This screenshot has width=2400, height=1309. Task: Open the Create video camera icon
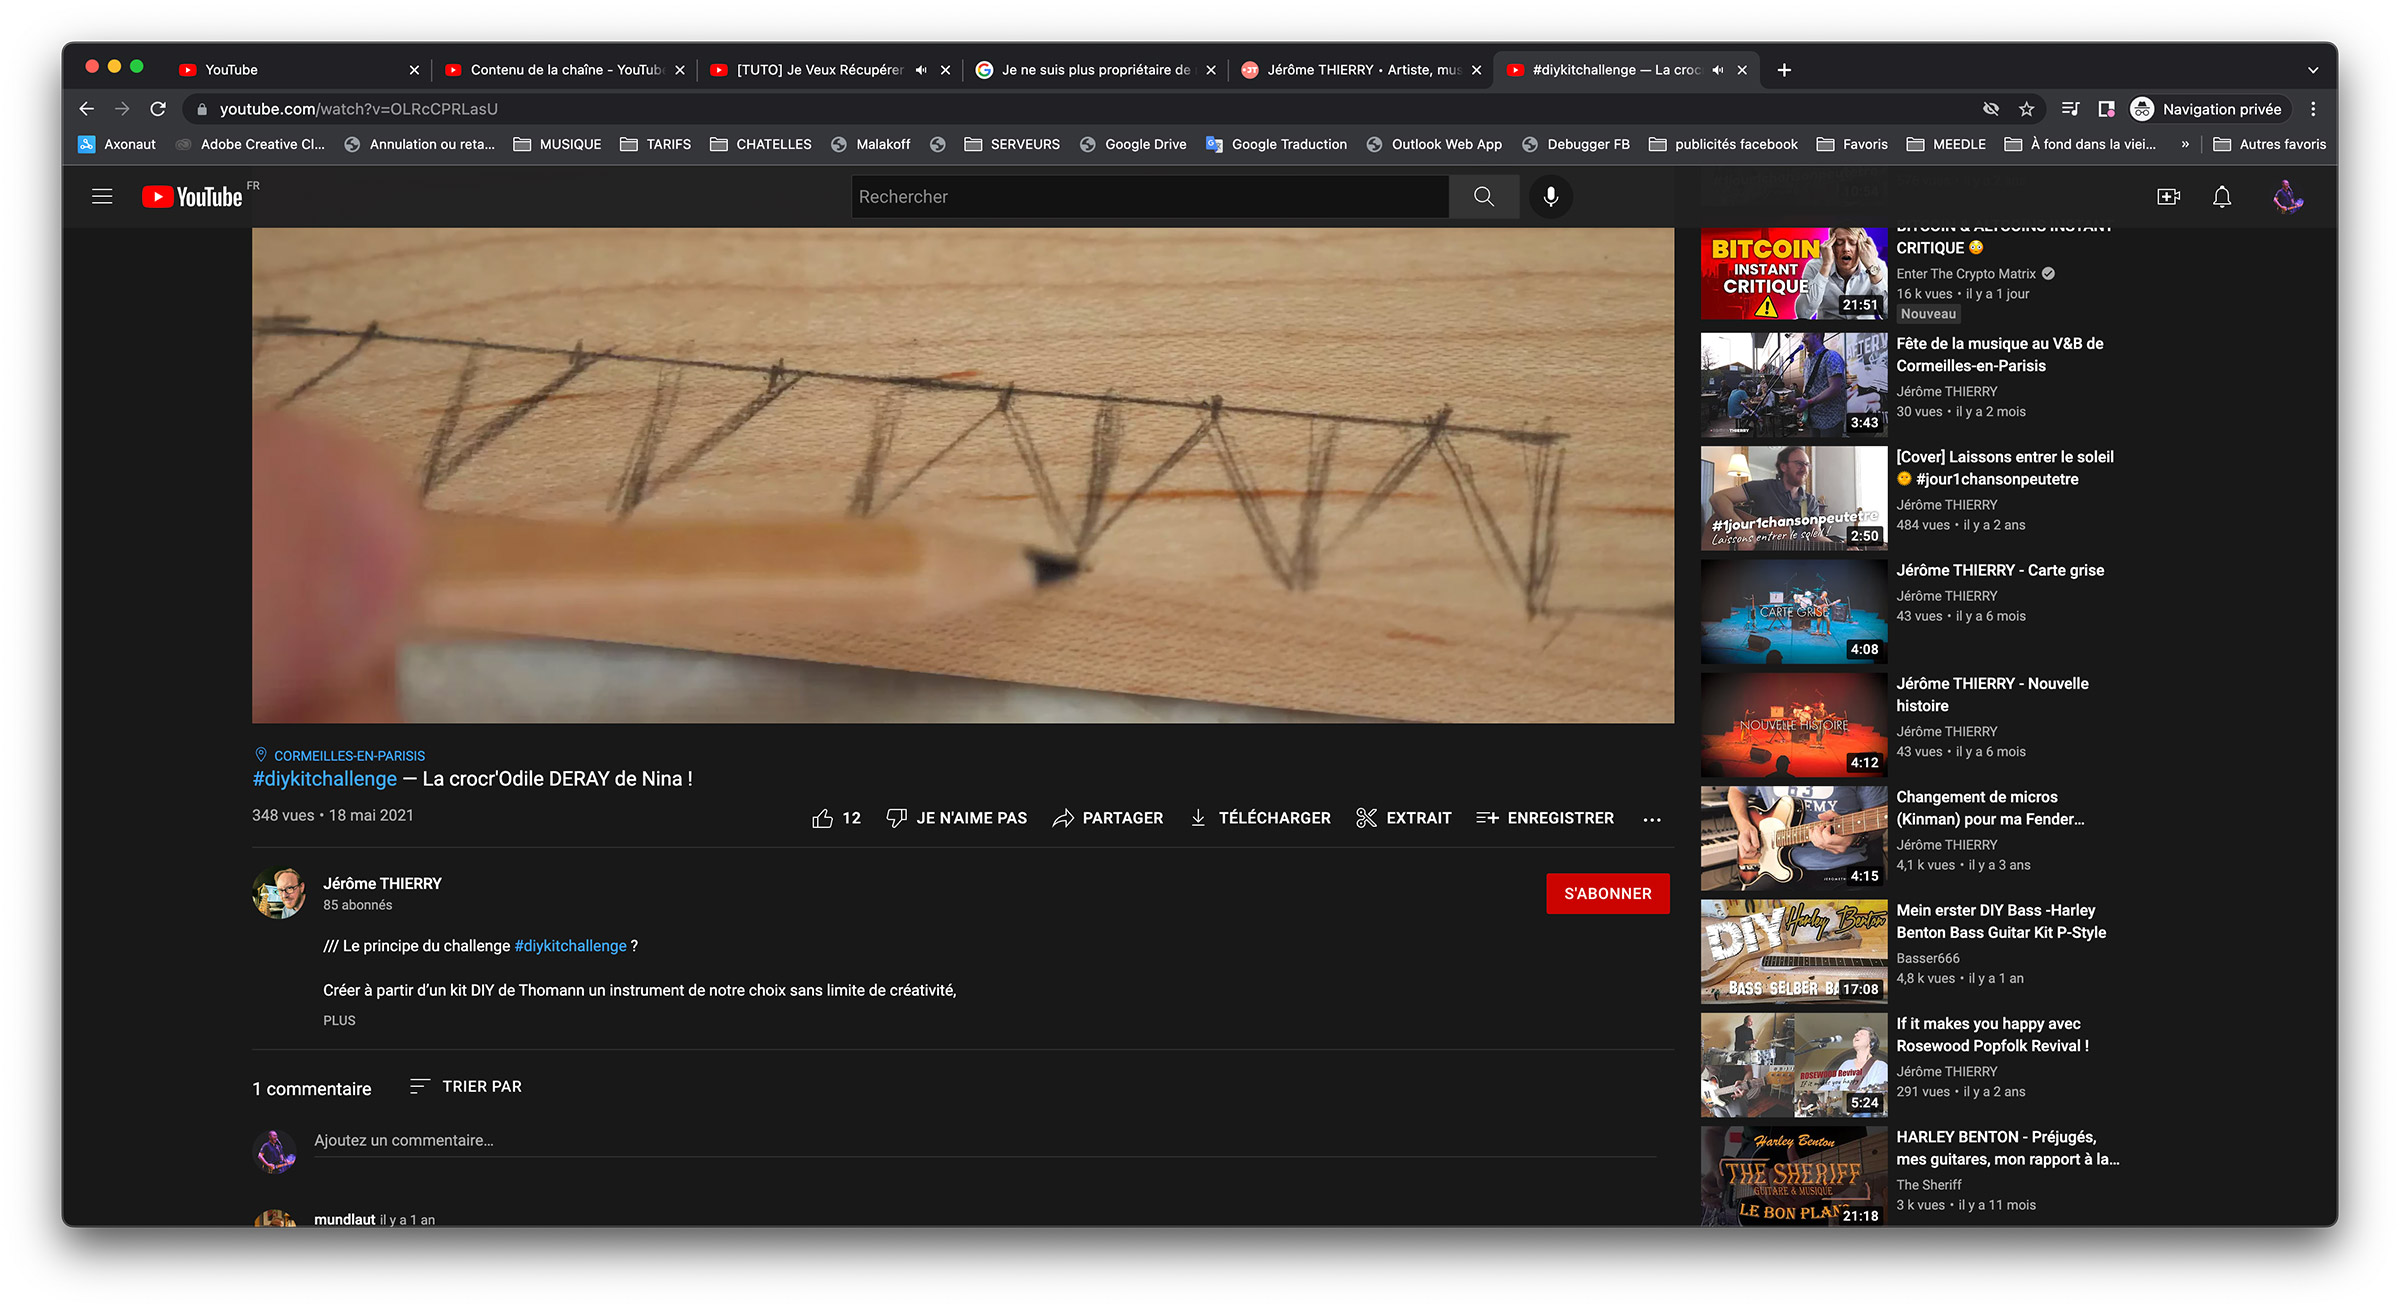[x=2168, y=197]
